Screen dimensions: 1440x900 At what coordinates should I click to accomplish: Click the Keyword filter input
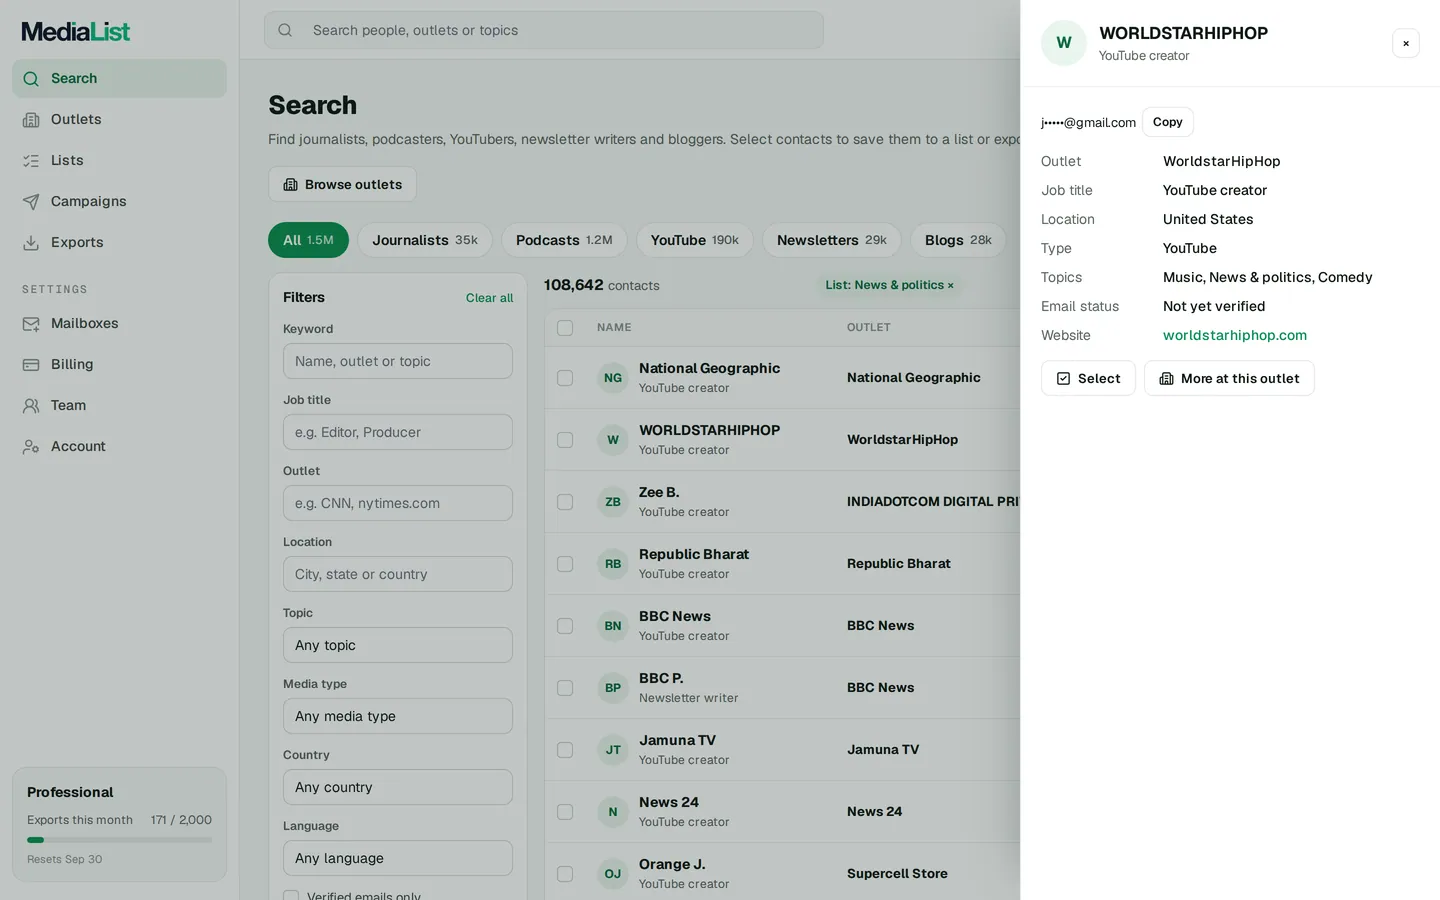click(x=398, y=361)
